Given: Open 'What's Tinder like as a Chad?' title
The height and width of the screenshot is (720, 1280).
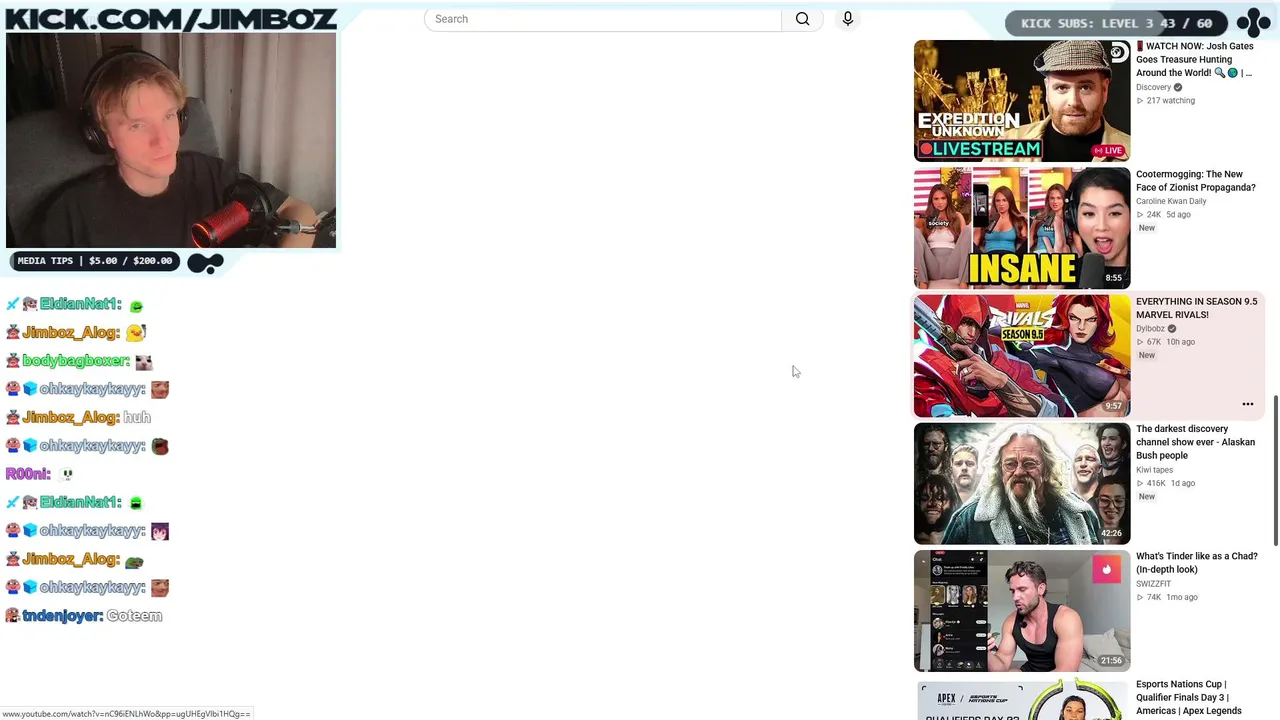Looking at the screenshot, I should [x=1197, y=563].
